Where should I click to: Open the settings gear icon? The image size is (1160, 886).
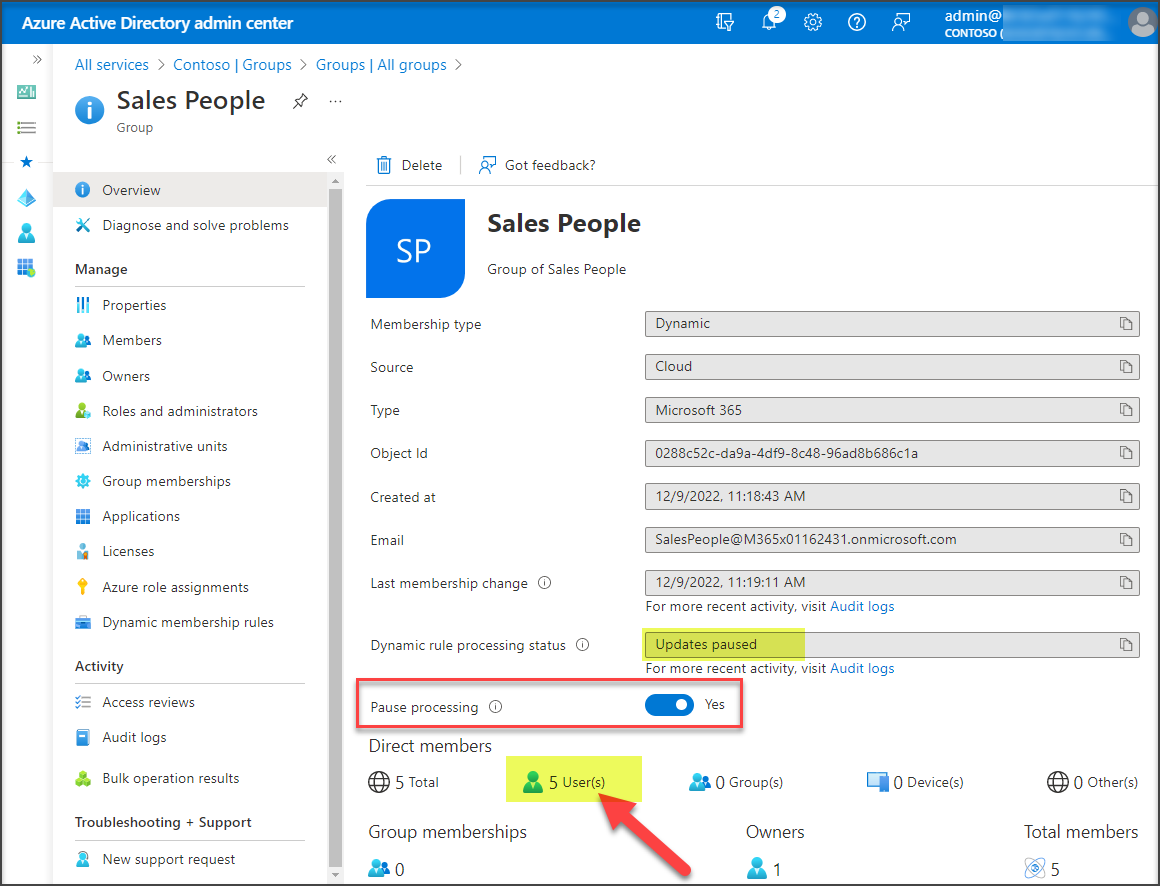point(813,22)
